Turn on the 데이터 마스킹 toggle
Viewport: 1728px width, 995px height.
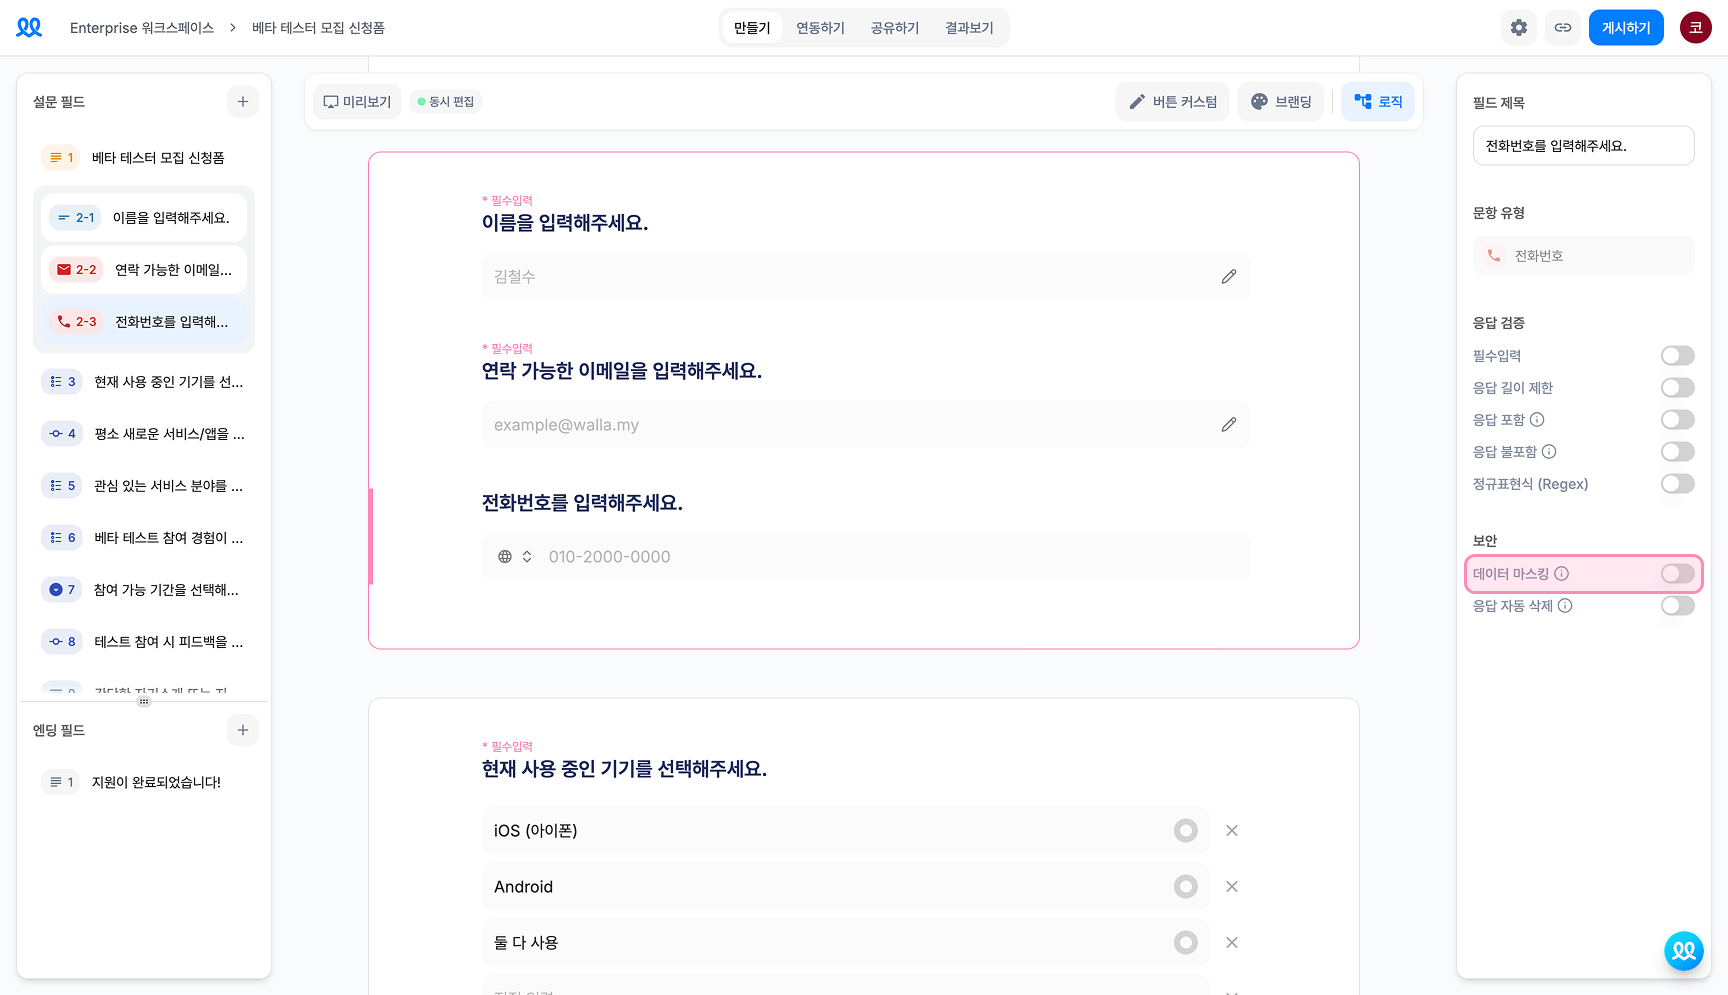tap(1677, 574)
